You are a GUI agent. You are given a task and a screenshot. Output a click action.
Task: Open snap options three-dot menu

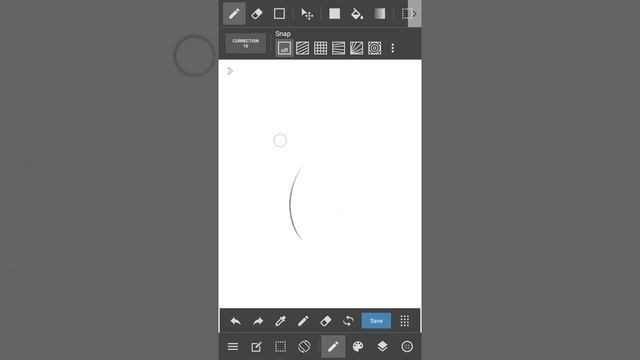click(393, 48)
